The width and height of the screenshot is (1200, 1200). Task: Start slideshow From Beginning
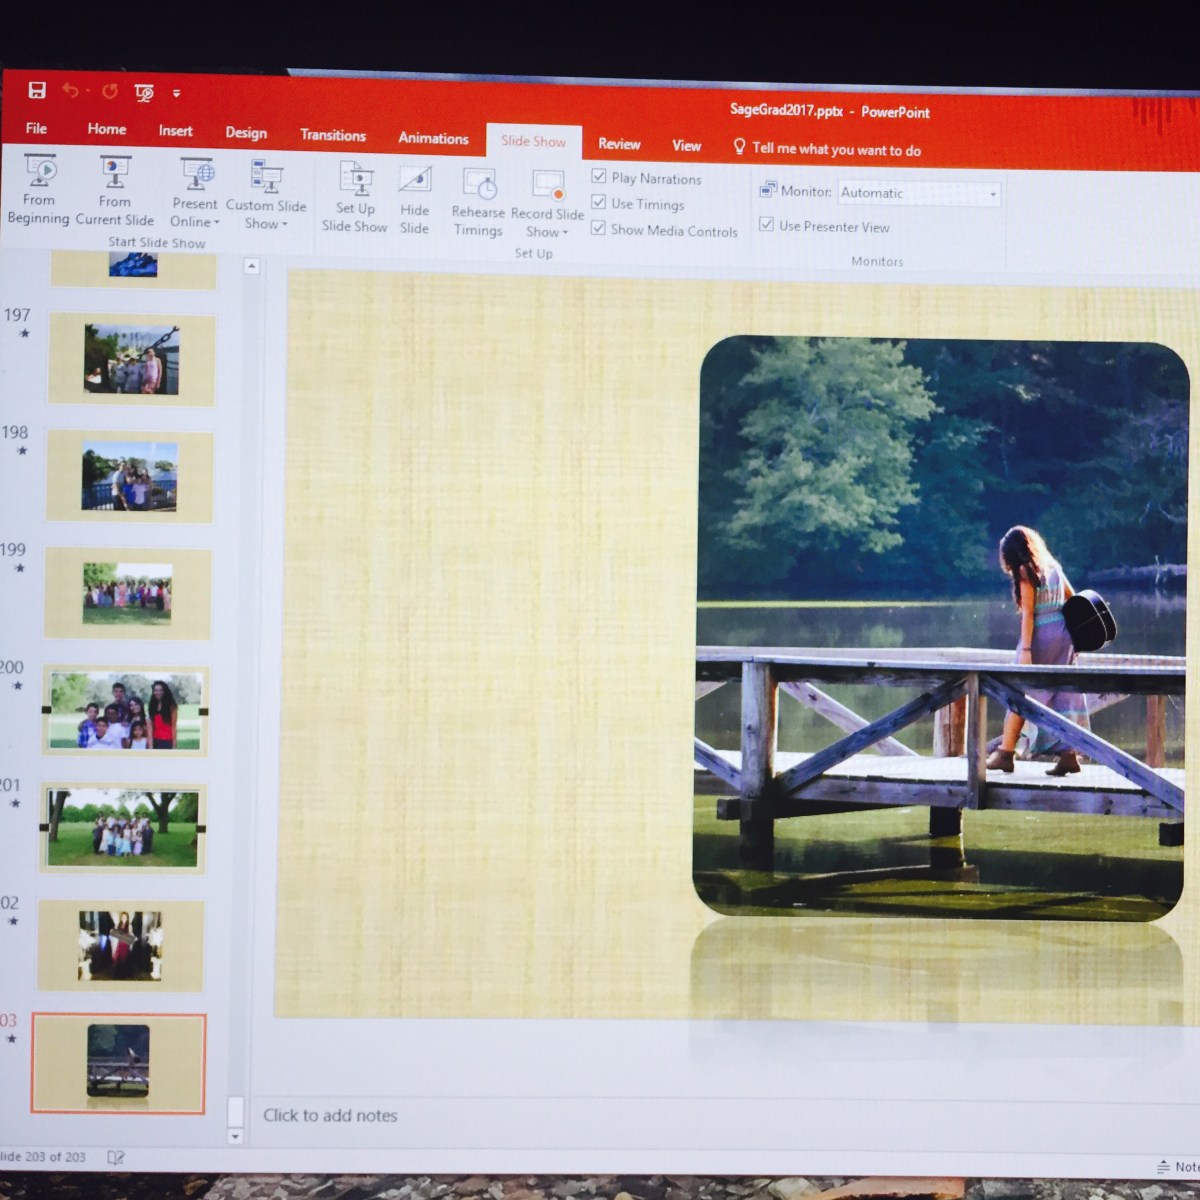click(39, 190)
